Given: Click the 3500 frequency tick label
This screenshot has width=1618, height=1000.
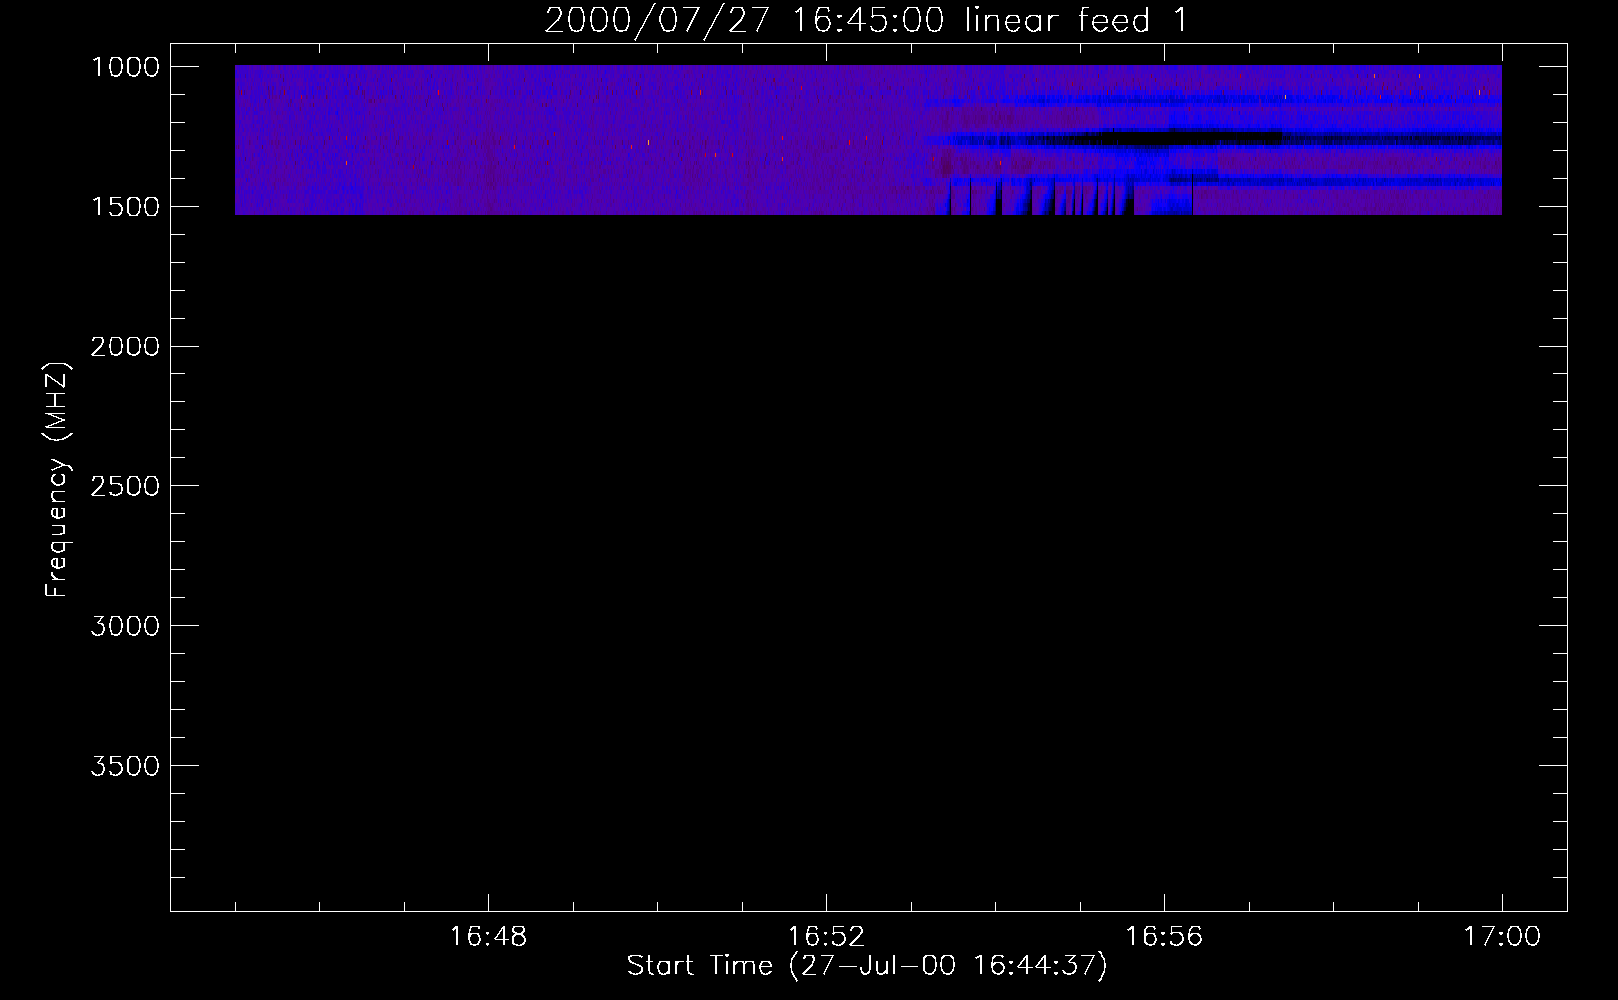Looking at the screenshot, I should click(x=125, y=767).
